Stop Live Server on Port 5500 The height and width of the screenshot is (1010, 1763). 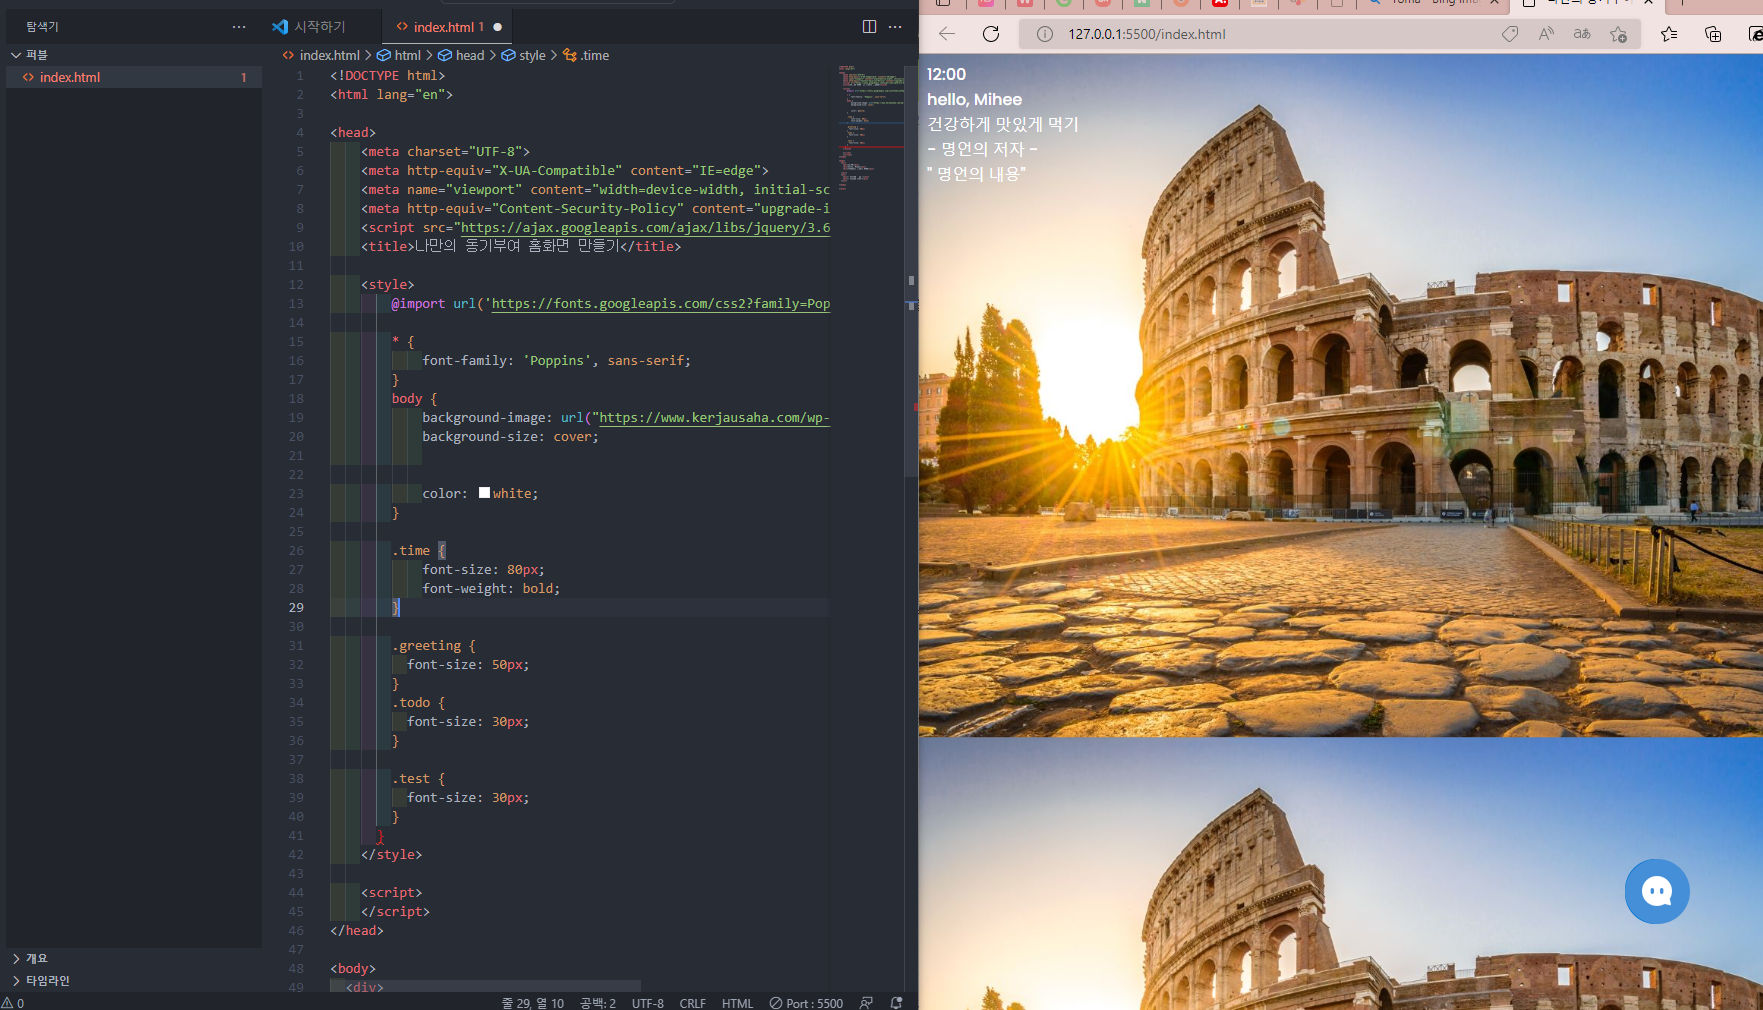pyautogui.click(x=806, y=1003)
